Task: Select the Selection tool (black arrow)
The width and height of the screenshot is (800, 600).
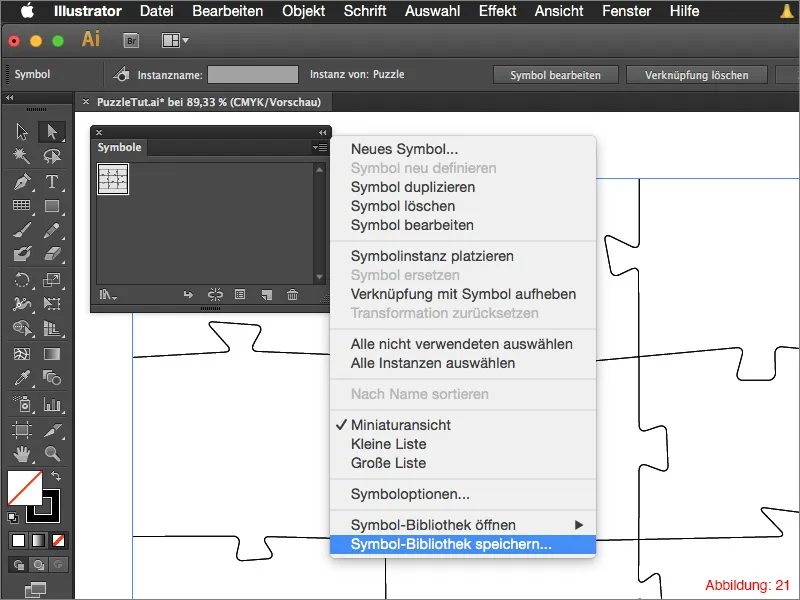Action: click(22, 132)
